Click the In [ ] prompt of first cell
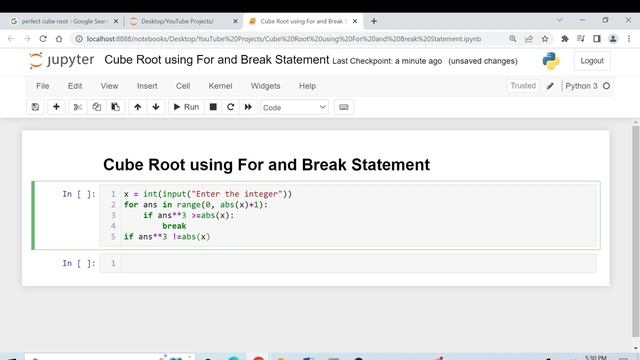This screenshot has width=640, height=360. click(x=79, y=194)
